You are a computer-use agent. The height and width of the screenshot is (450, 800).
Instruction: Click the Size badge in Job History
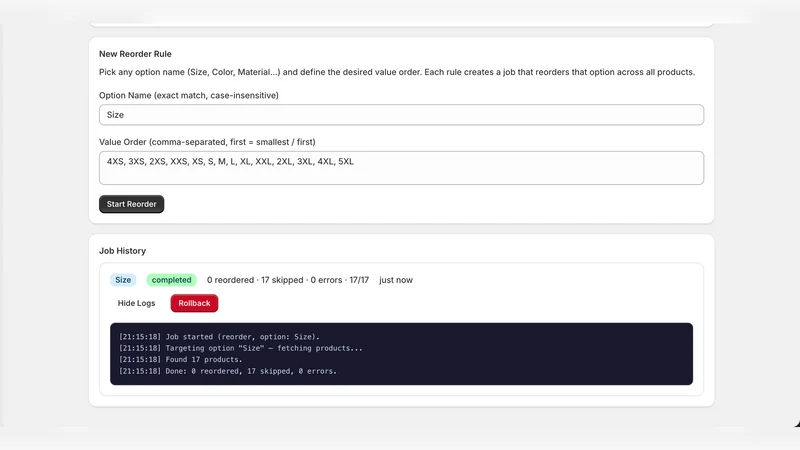(x=123, y=280)
